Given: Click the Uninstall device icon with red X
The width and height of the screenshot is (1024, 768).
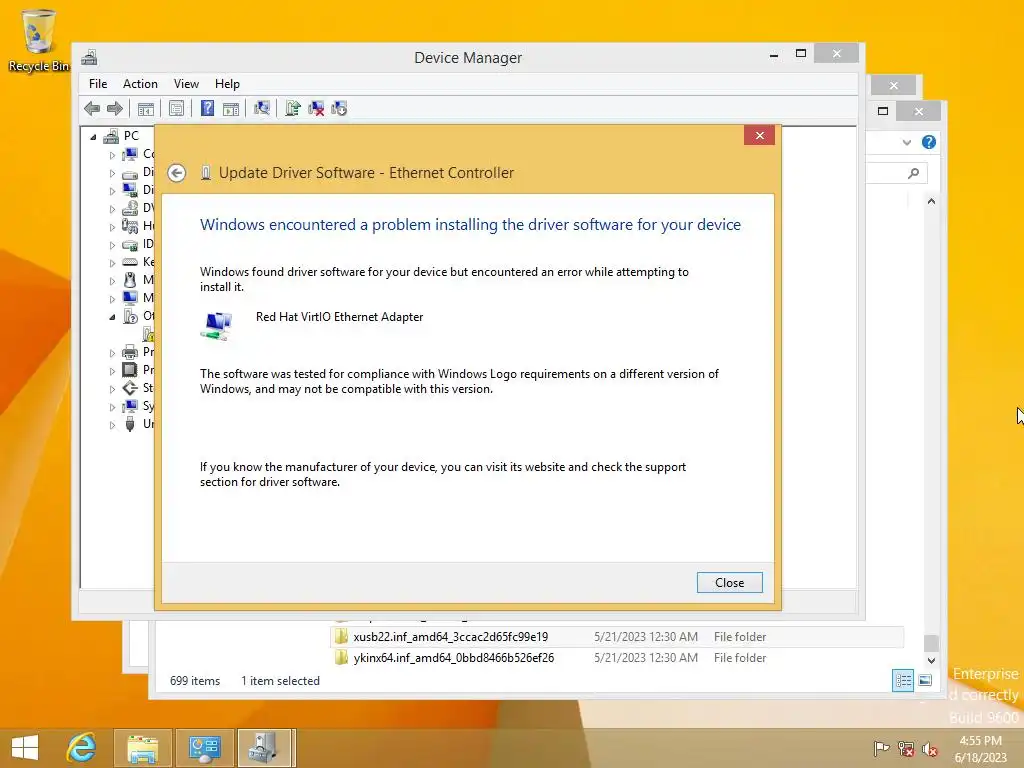Looking at the screenshot, I should pos(316,108).
